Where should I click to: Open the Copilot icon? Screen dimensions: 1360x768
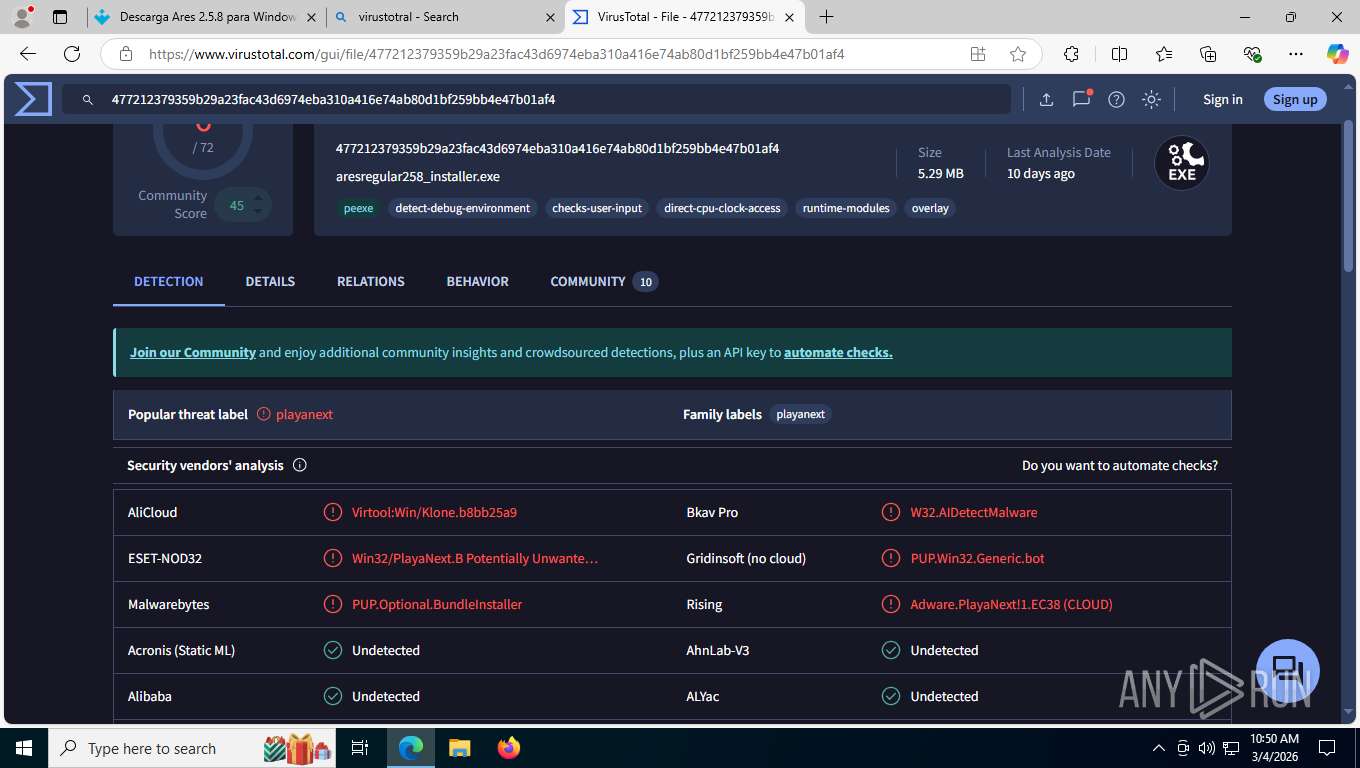[x=1338, y=54]
